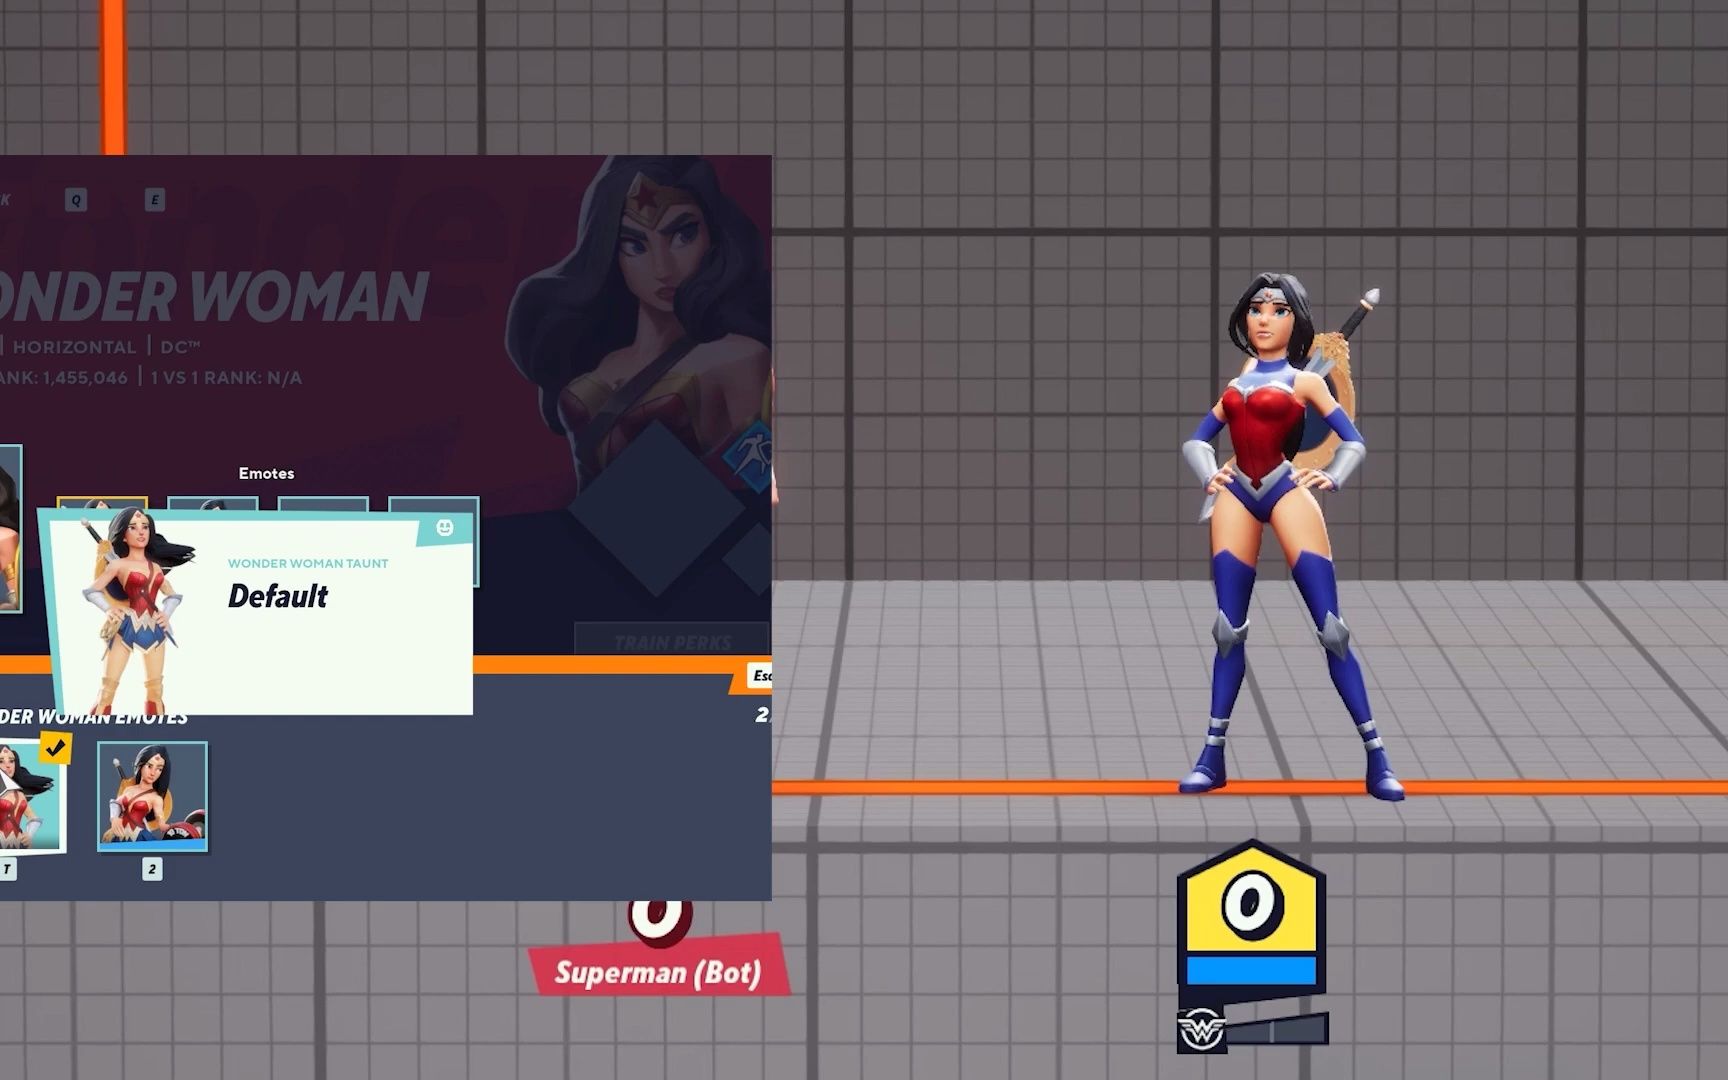This screenshot has height=1080, width=1728.
Task: Click the key label 2 under the emote
Action: [152, 869]
